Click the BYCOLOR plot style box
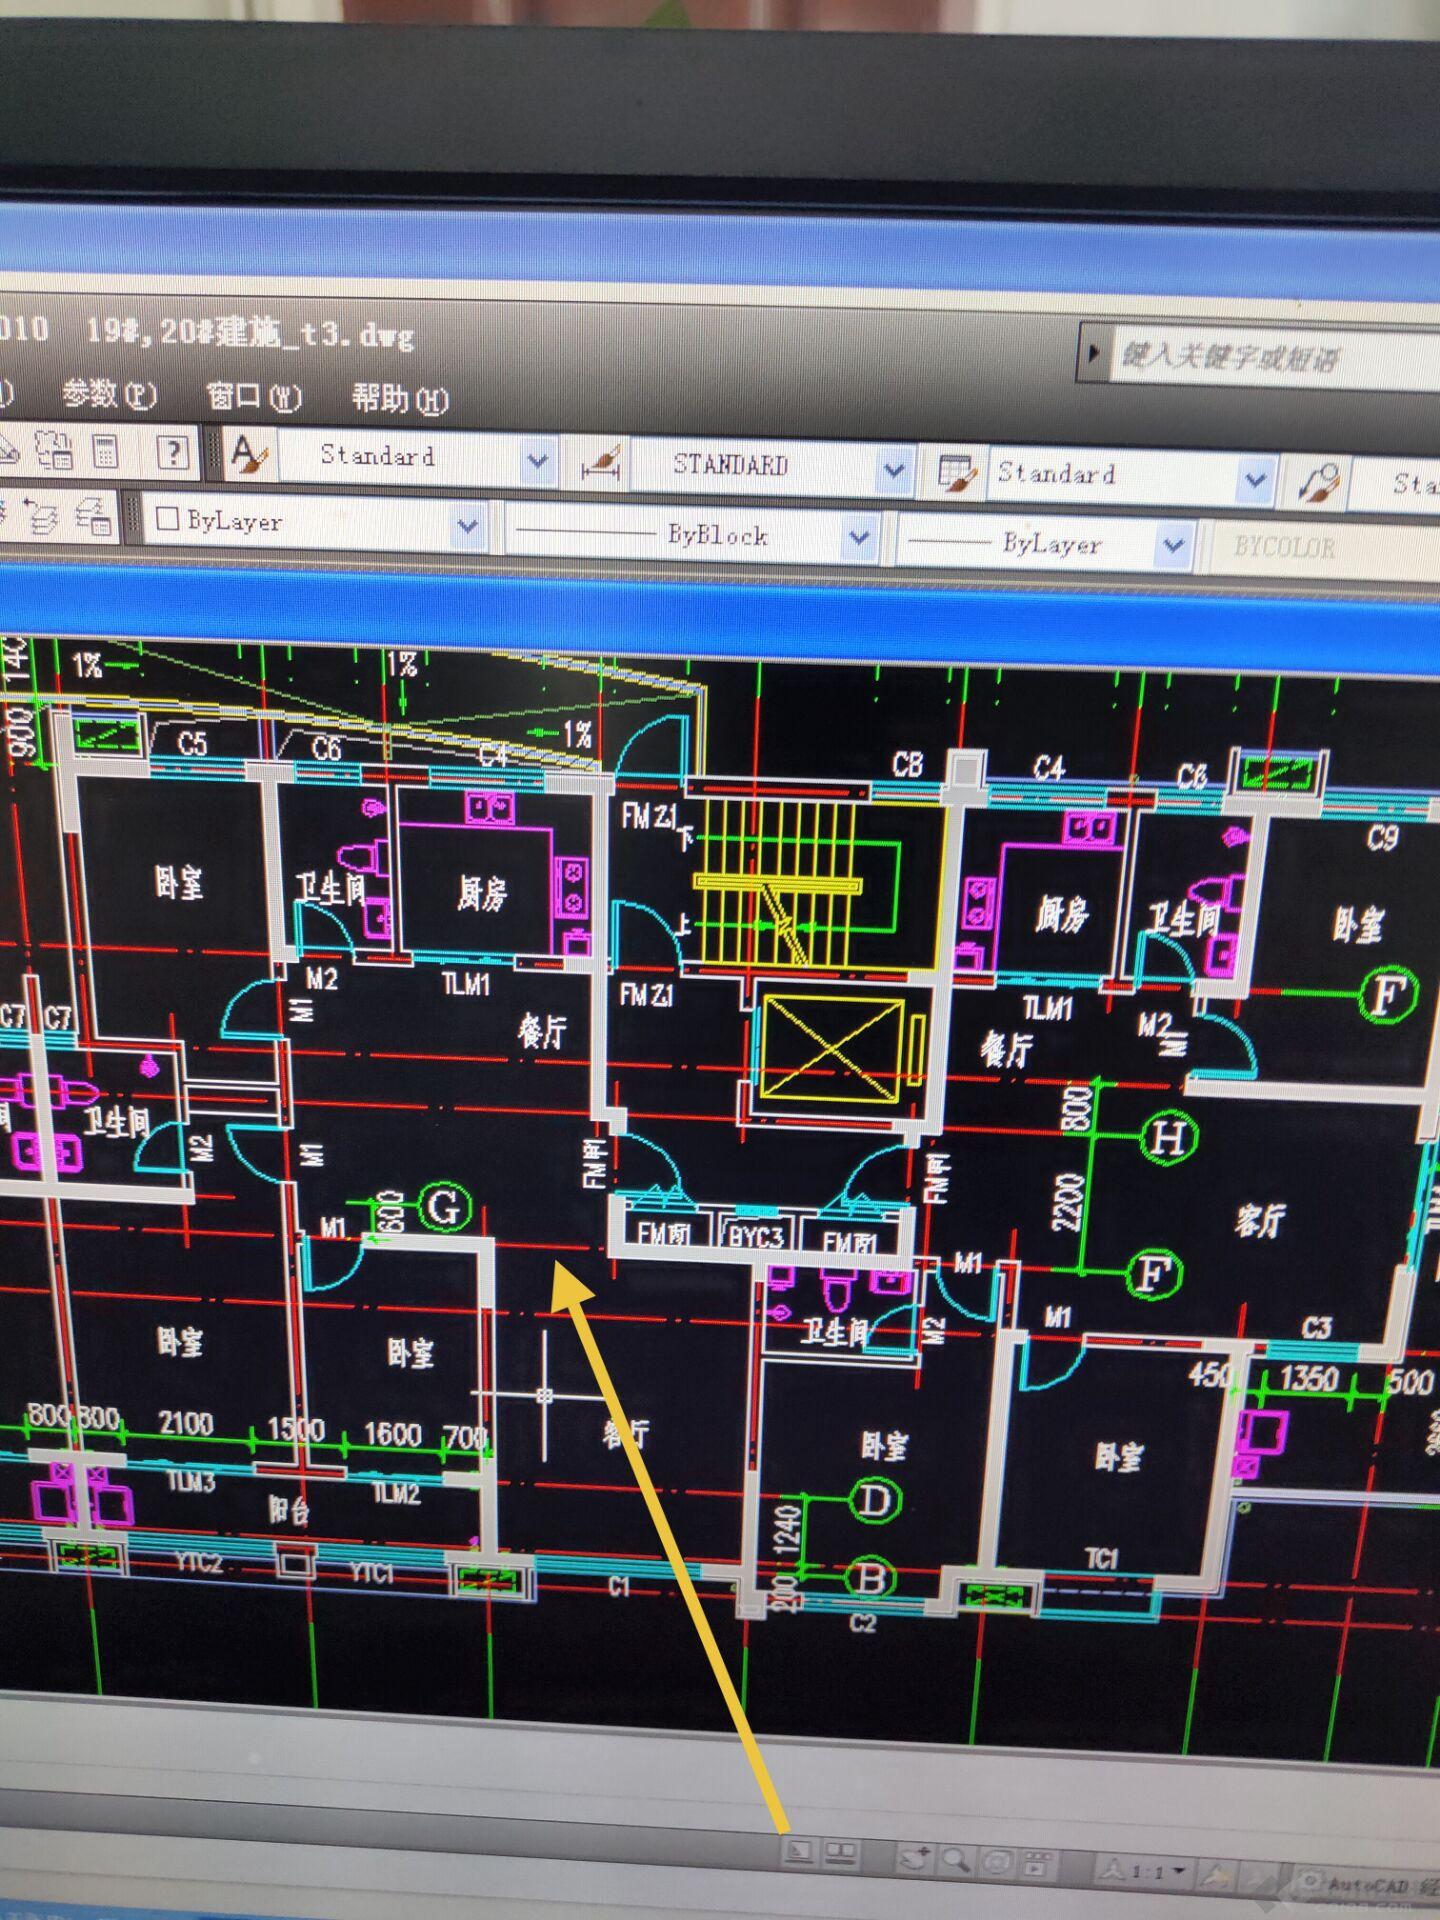 pyautogui.click(x=1324, y=548)
